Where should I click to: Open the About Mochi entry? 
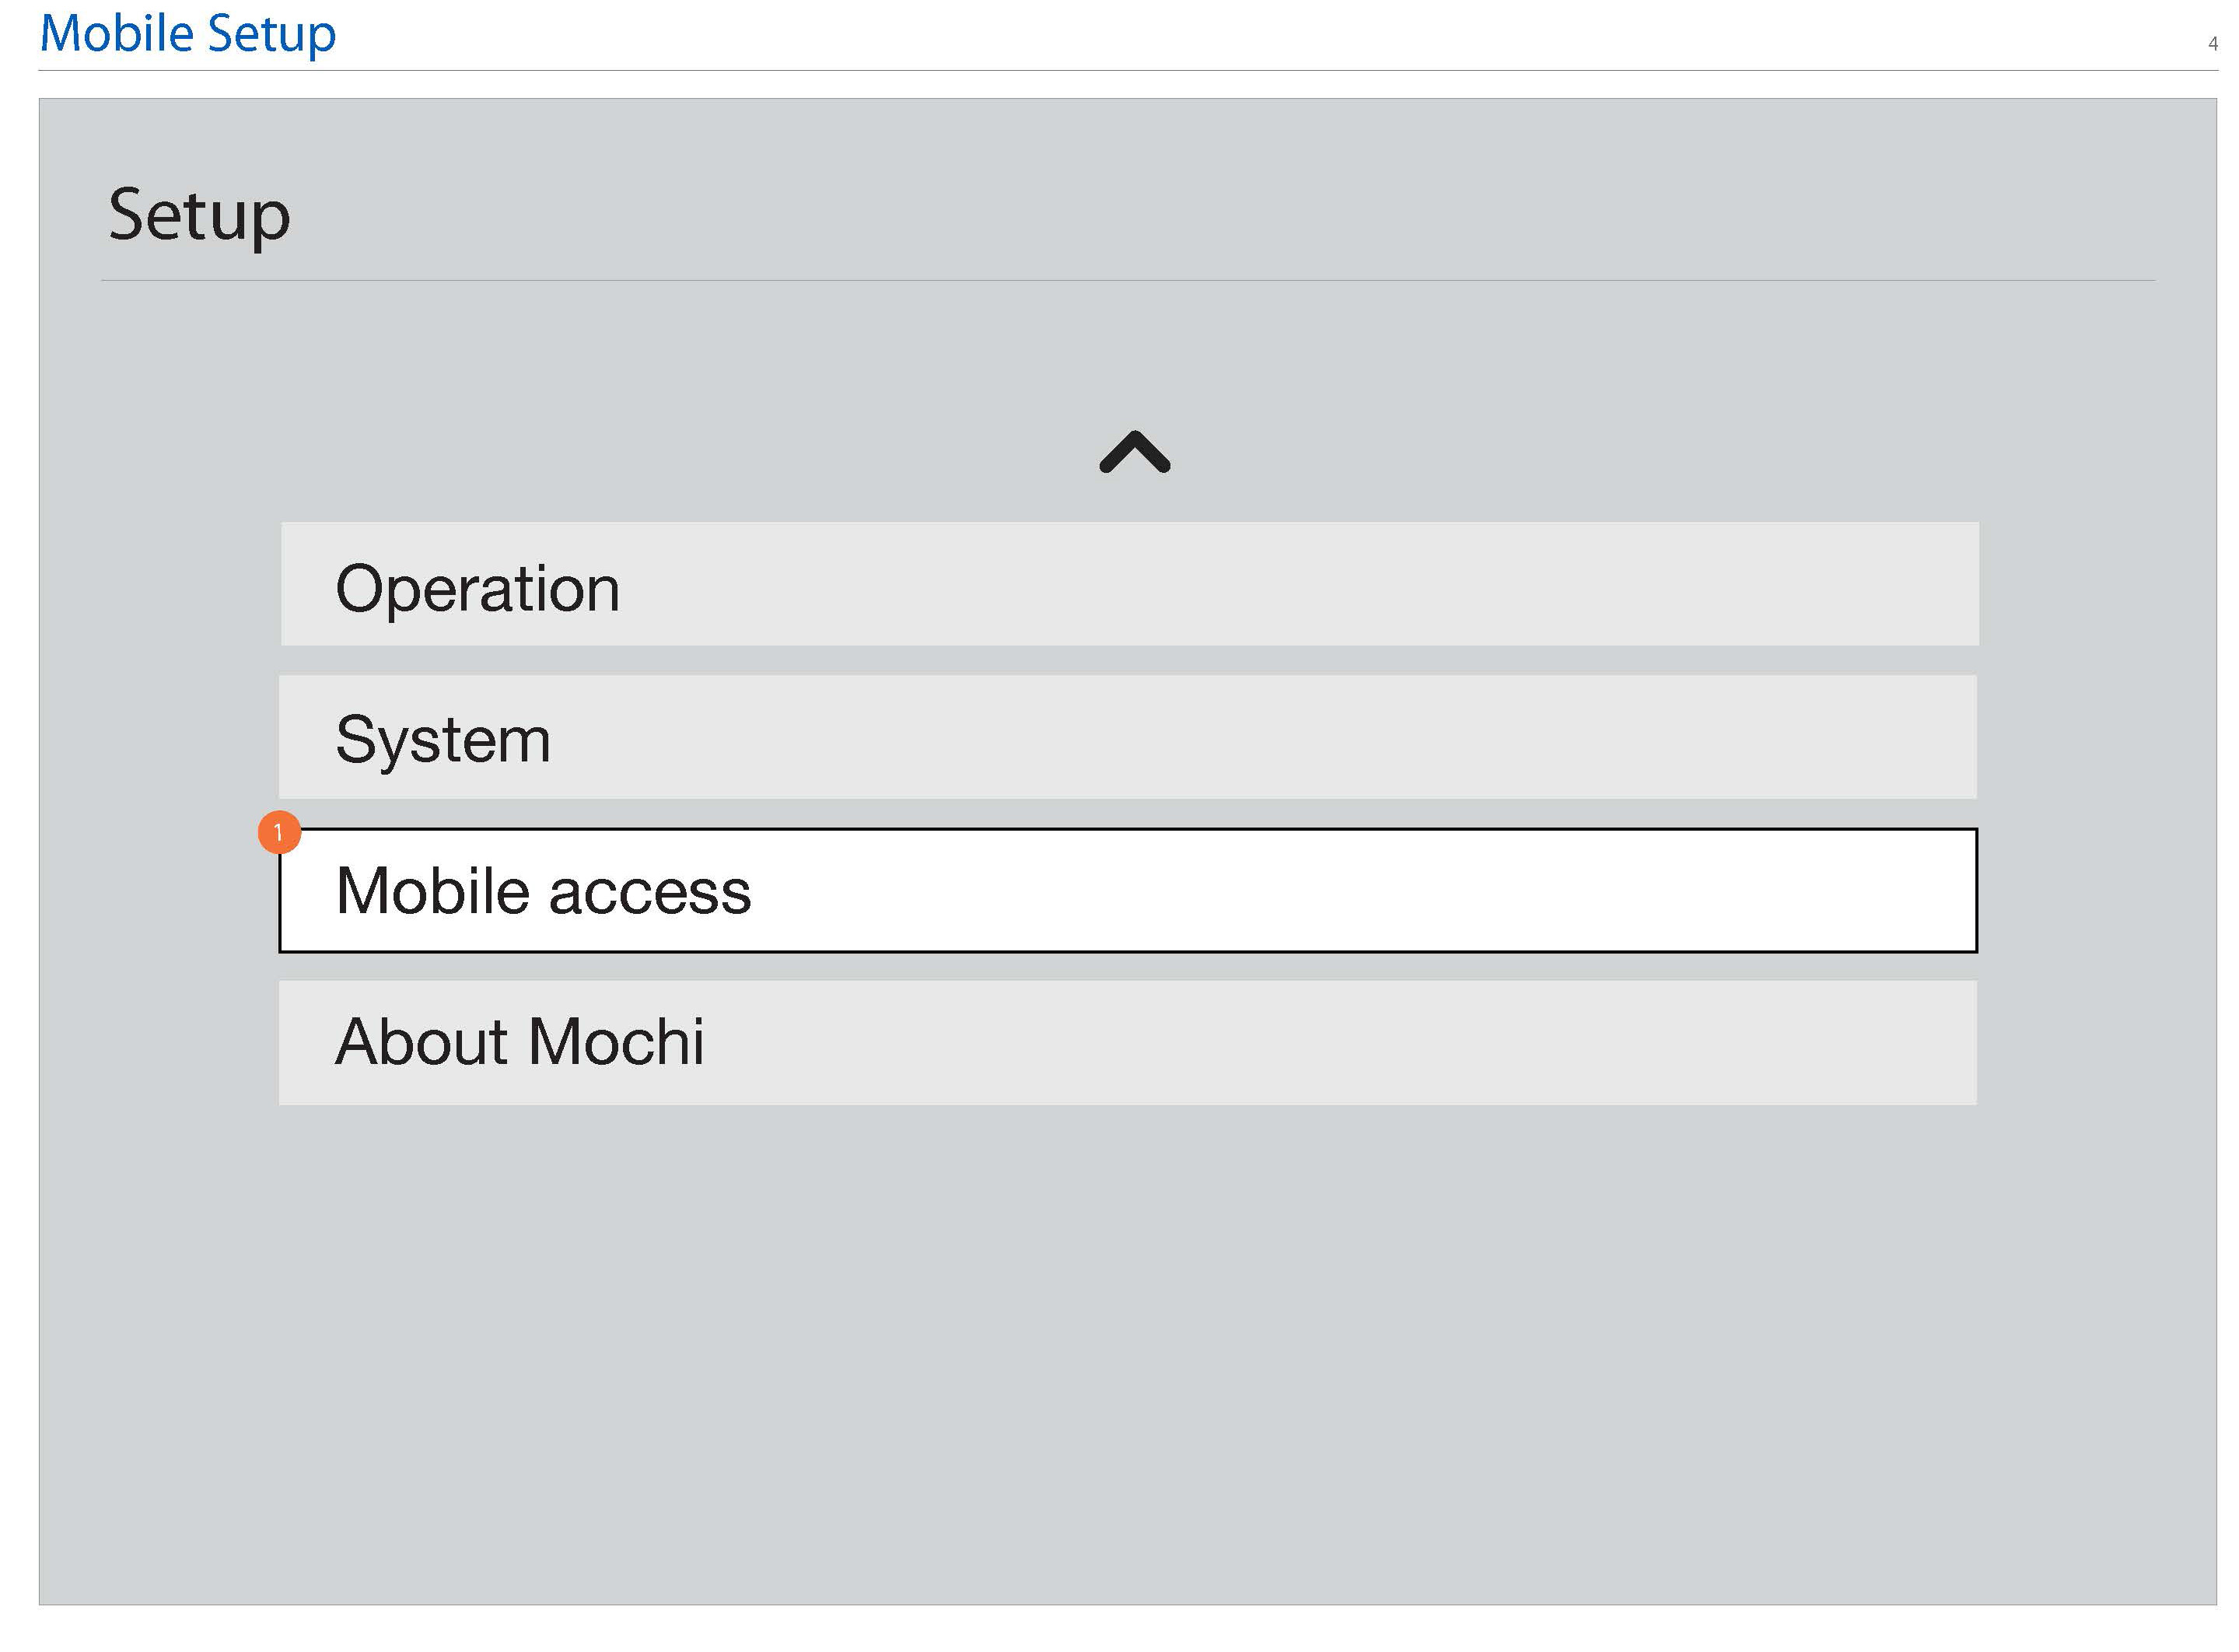coord(1127,1043)
